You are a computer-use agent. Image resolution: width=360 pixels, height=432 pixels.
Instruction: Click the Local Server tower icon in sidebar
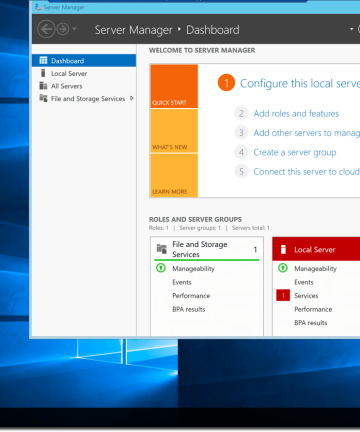(43, 73)
